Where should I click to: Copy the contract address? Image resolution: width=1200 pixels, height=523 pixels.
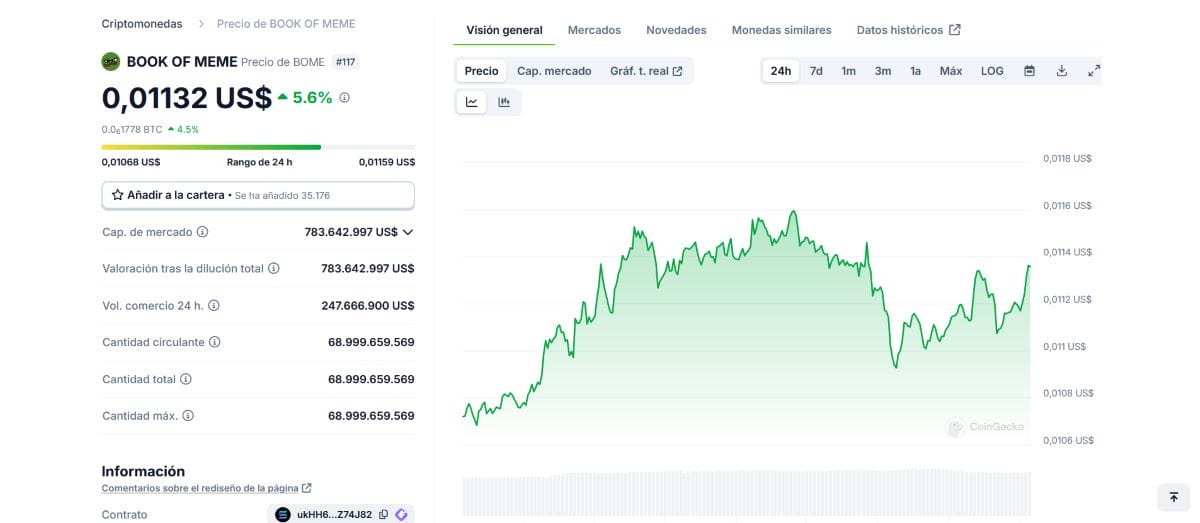tap(384, 515)
